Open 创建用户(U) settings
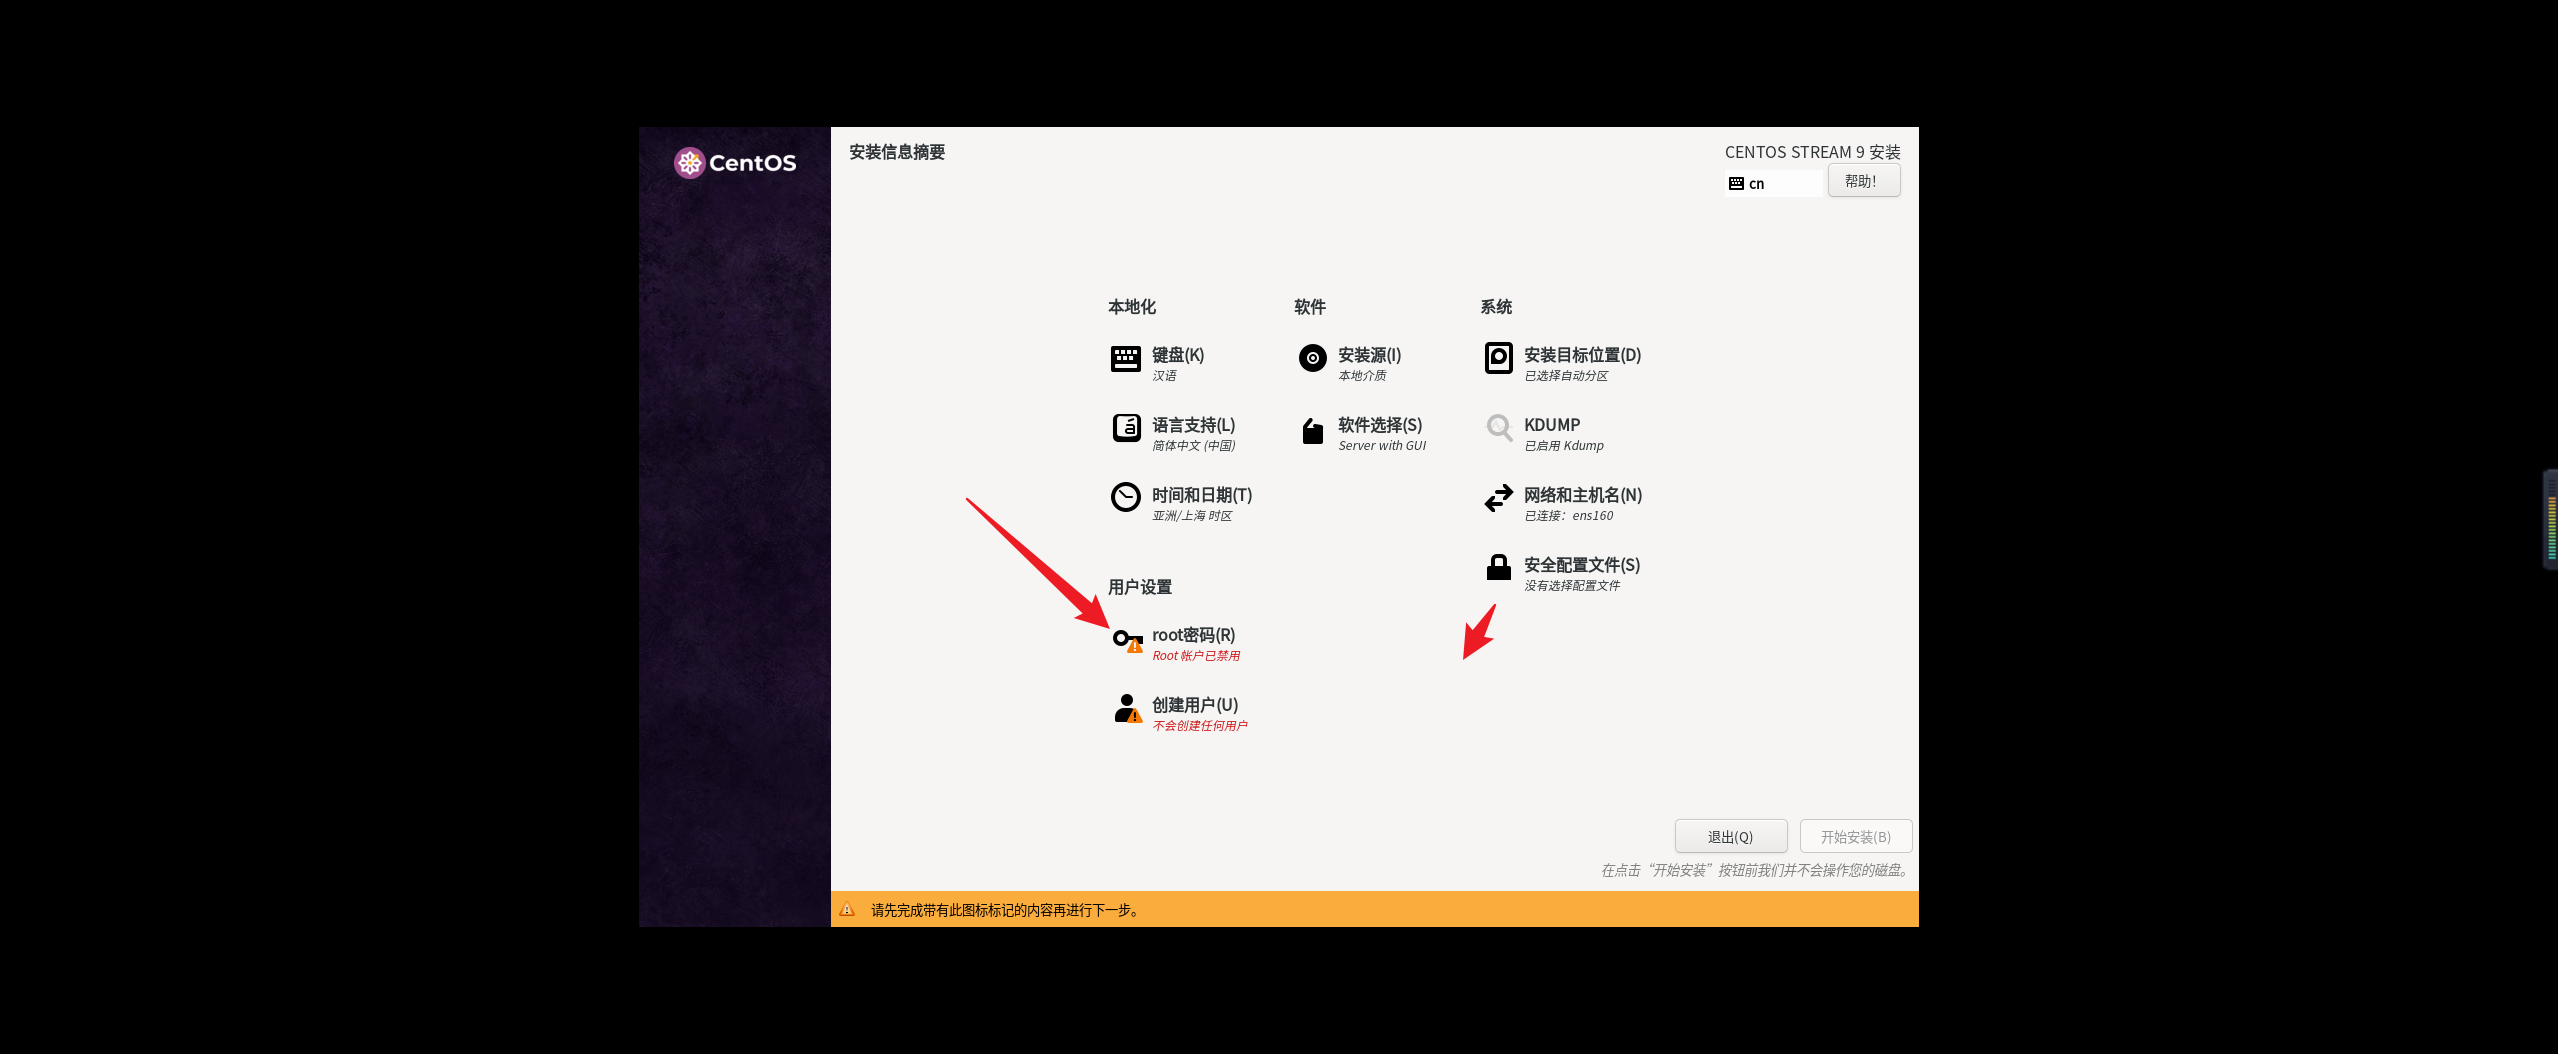Image resolution: width=2558 pixels, height=1054 pixels. (x=1194, y=705)
